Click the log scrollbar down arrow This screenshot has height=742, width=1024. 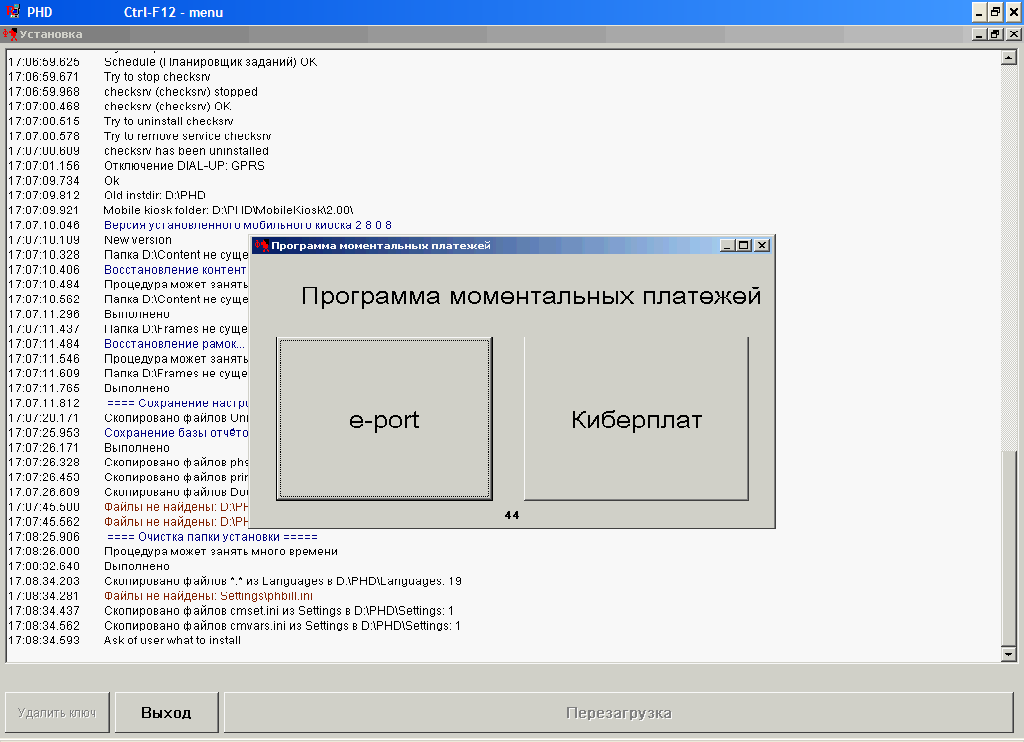coord(1008,654)
